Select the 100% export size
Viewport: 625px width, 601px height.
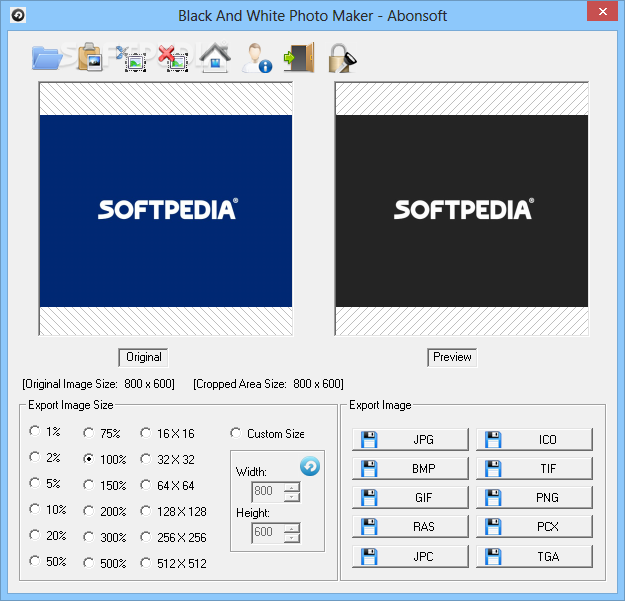(x=105, y=460)
